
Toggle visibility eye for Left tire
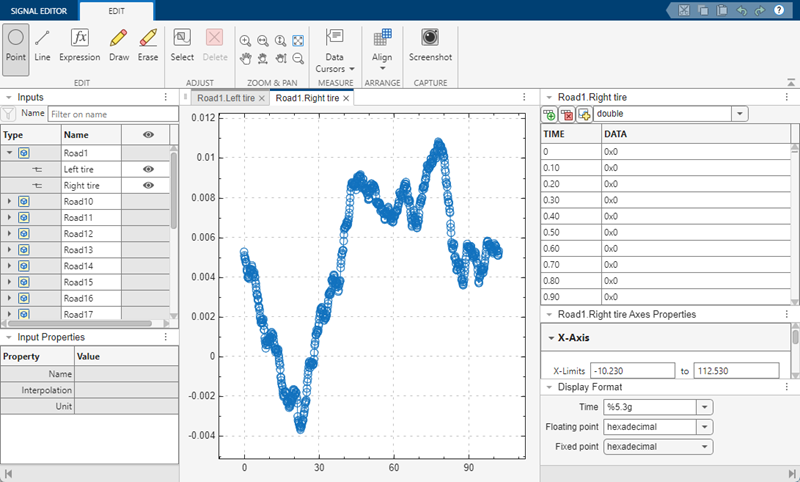point(148,169)
